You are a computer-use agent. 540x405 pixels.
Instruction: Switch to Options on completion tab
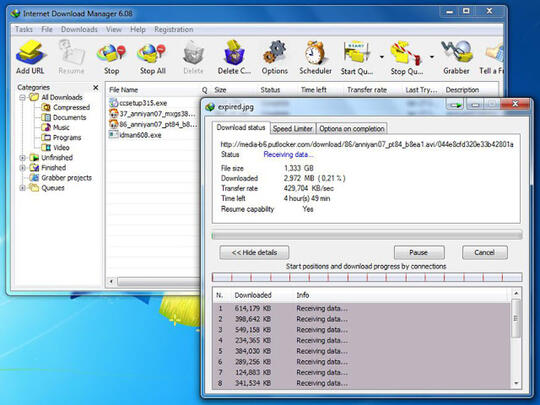352,129
